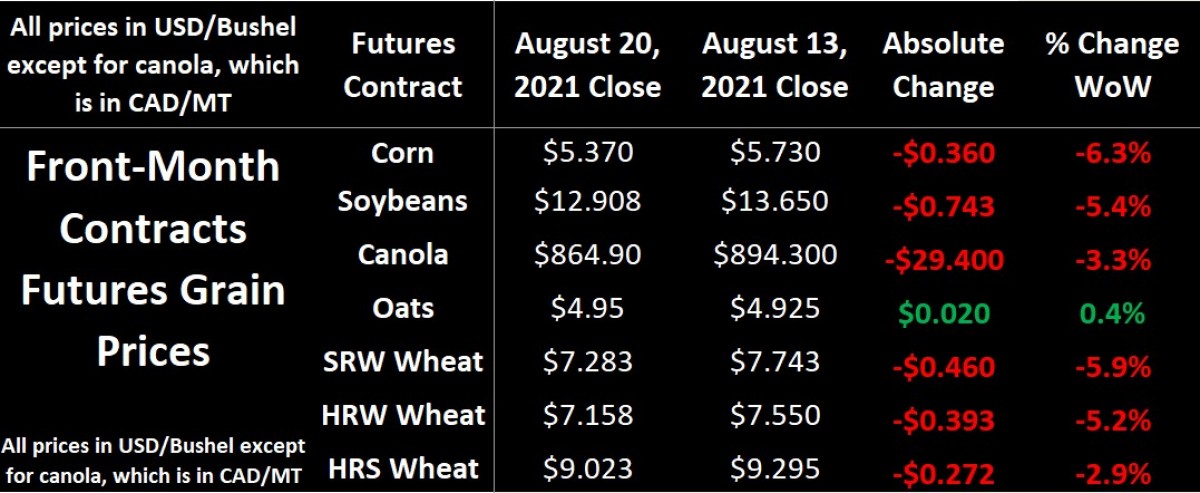
Task: Click Corn's $5.370 closing price
Action: click(587, 152)
